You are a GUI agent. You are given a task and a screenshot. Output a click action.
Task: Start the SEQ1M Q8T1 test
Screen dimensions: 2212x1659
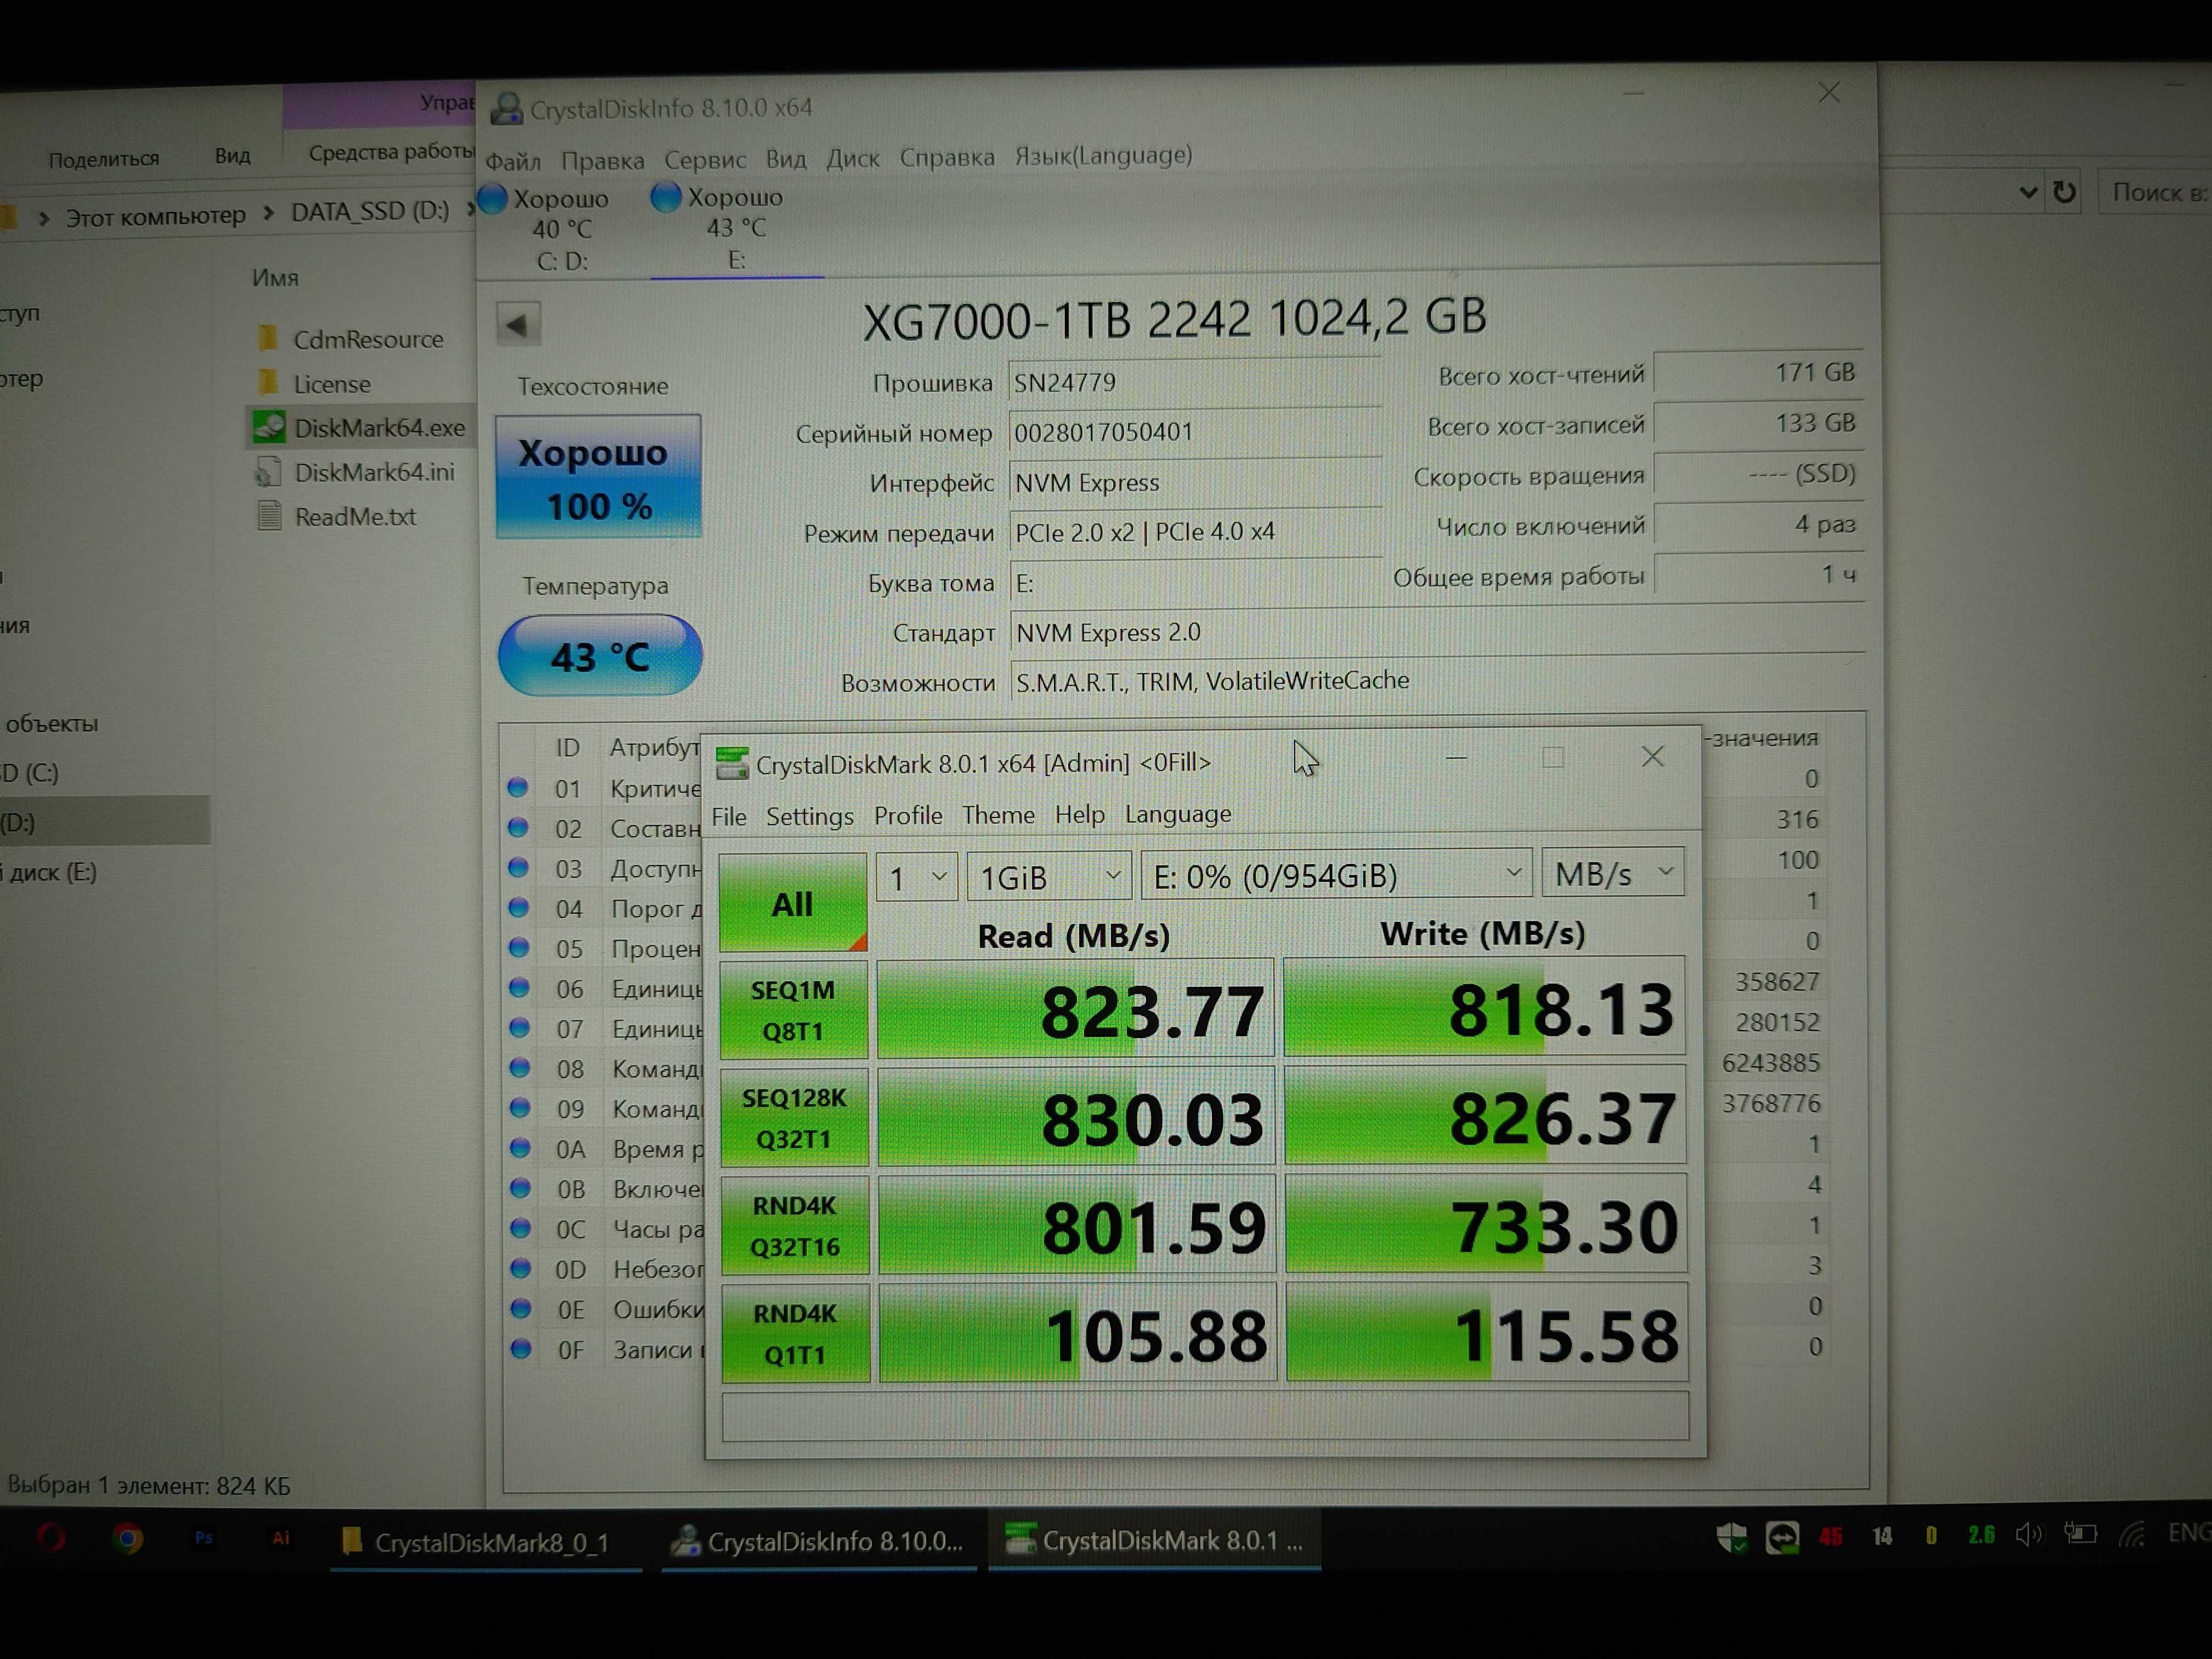pyautogui.click(x=793, y=1010)
